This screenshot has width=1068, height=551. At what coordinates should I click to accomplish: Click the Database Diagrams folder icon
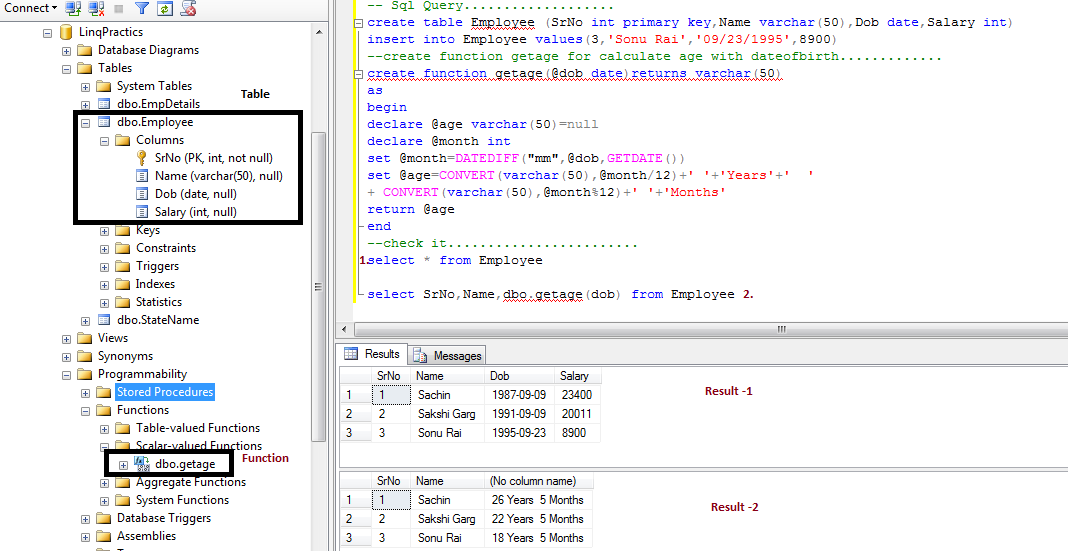84,50
